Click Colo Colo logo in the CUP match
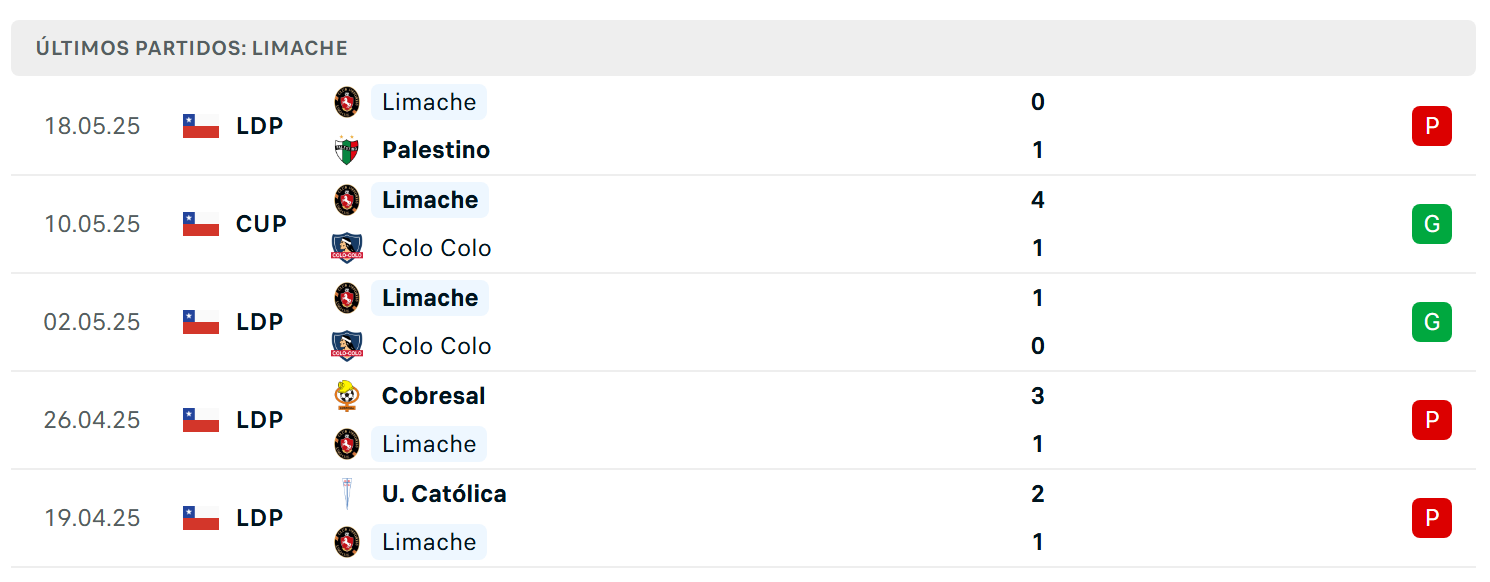The height and width of the screenshot is (582, 1490). 346,248
